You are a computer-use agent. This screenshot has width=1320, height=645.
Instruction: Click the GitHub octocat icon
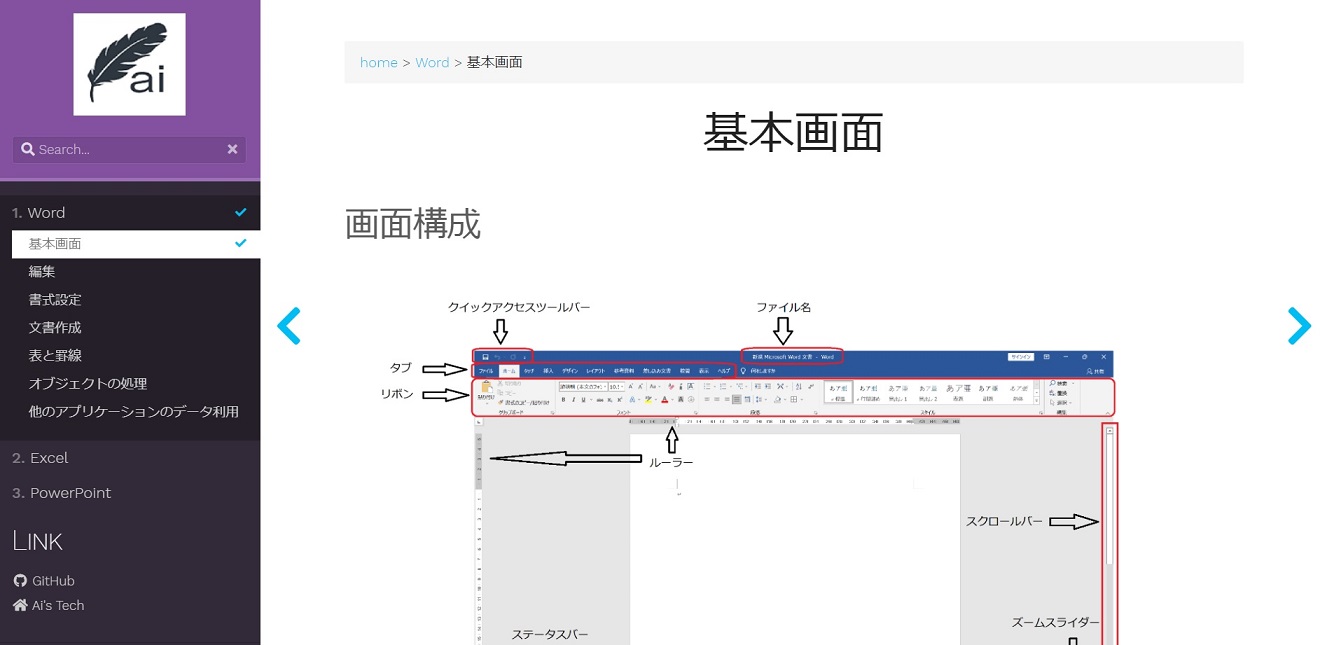20,581
